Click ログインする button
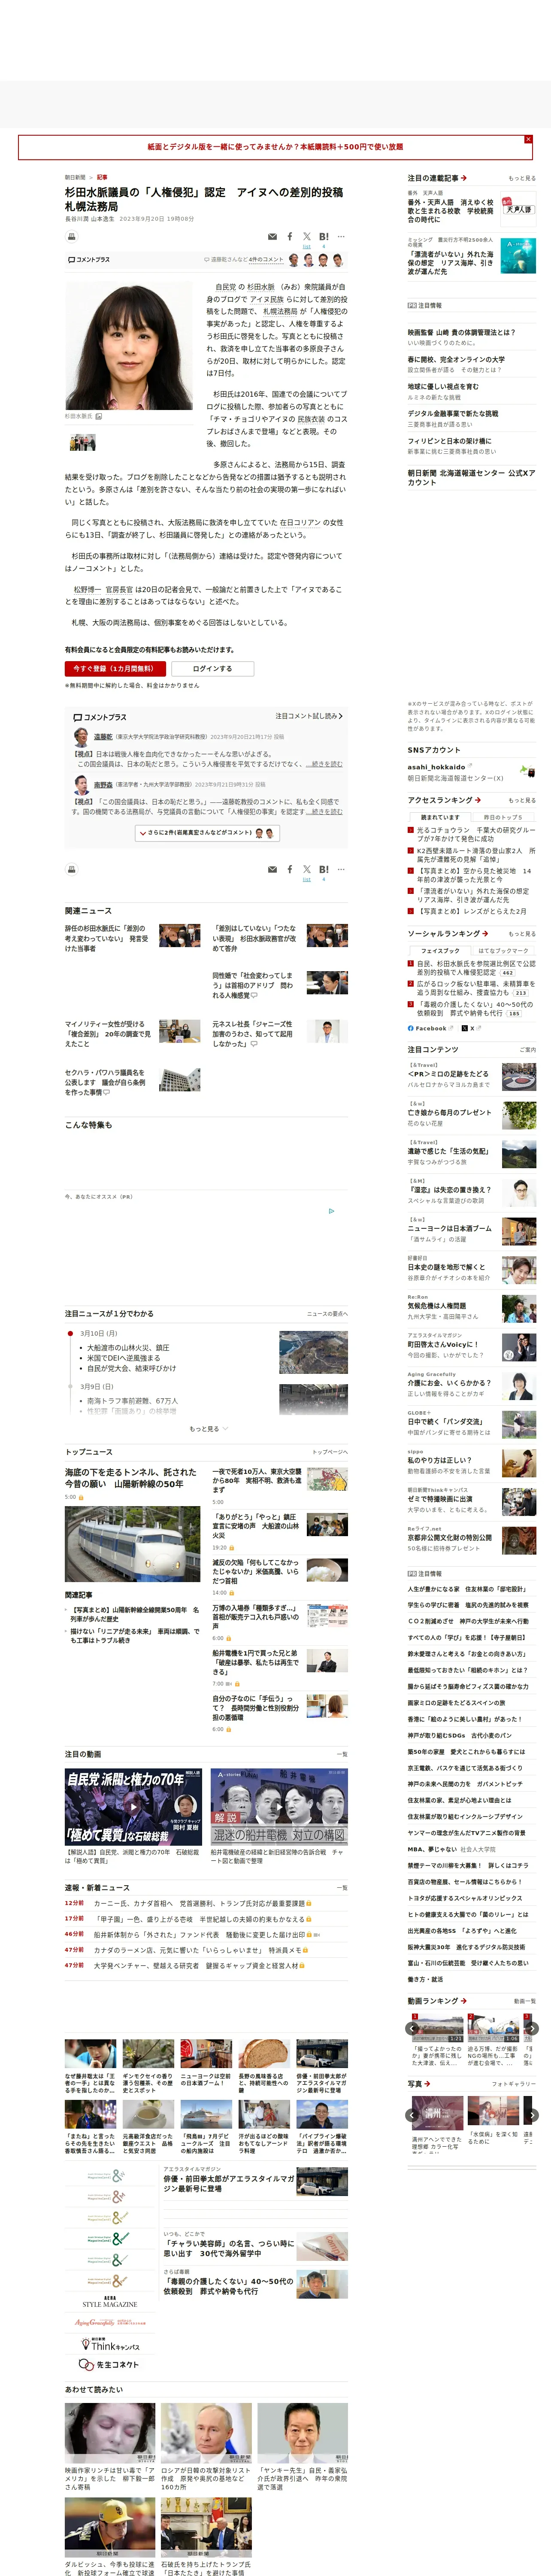Image resolution: width=551 pixels, height=2576 pixels. click(212, 668)
